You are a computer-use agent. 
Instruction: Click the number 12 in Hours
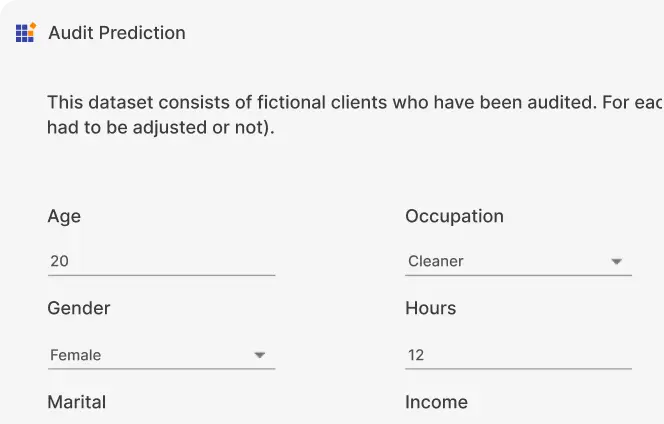click(x=416, y=355)
